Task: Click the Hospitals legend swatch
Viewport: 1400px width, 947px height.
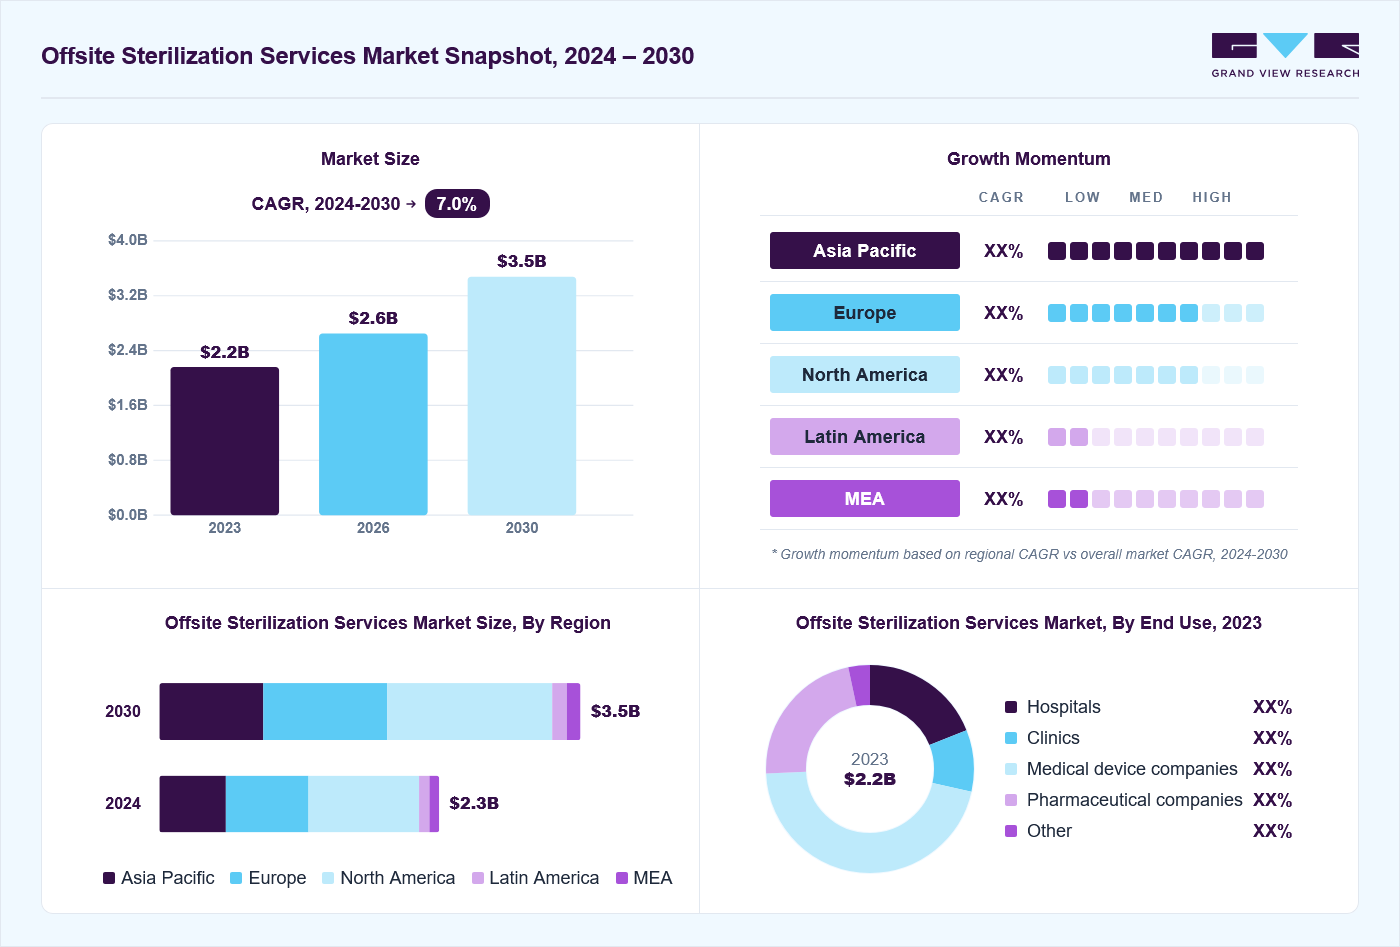Action: (1011, 707)
